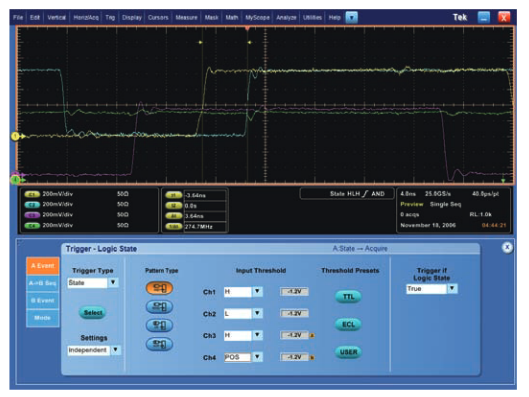This screenshot has width=529, height=397.
Task: Close the Trigger control panel
Action: click(x=507, y=247)
